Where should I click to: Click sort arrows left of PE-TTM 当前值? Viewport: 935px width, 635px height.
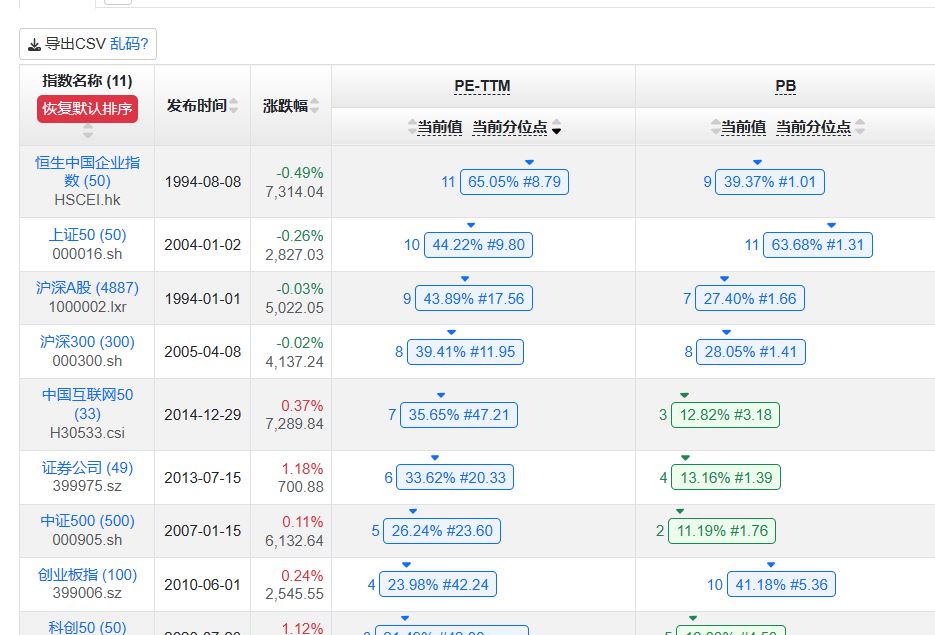[411, 127]
